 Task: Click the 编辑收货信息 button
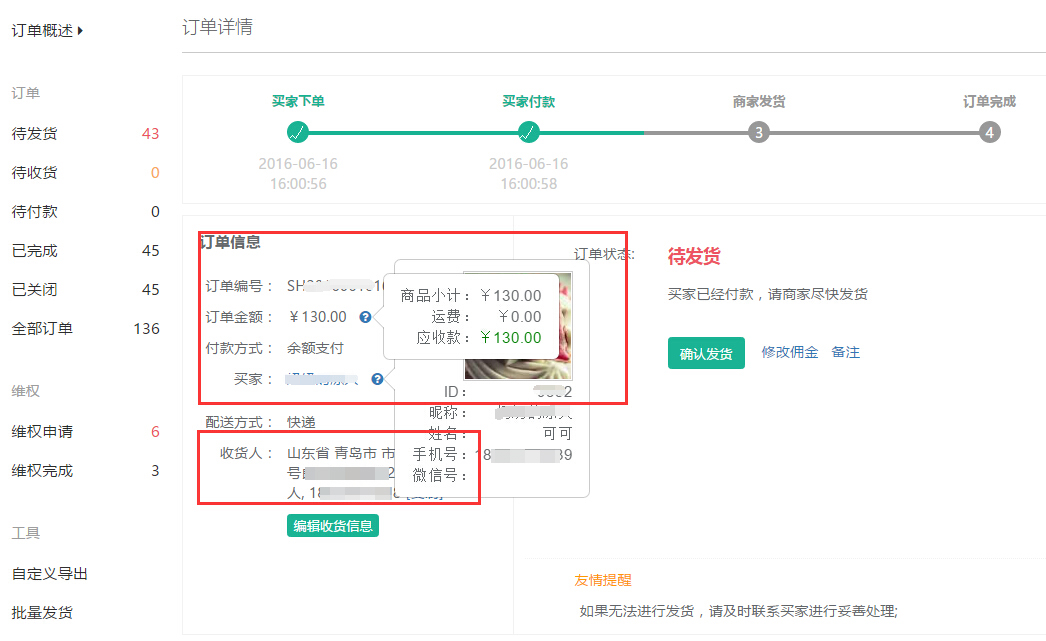[x=333, y=526]
